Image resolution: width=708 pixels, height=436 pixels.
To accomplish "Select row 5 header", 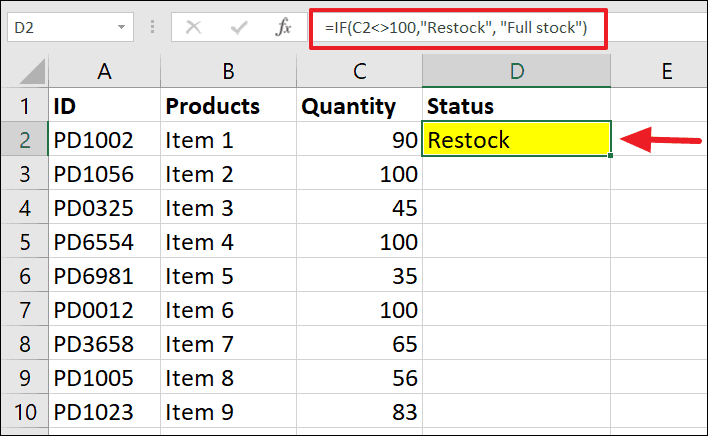I will coord(23,242).
